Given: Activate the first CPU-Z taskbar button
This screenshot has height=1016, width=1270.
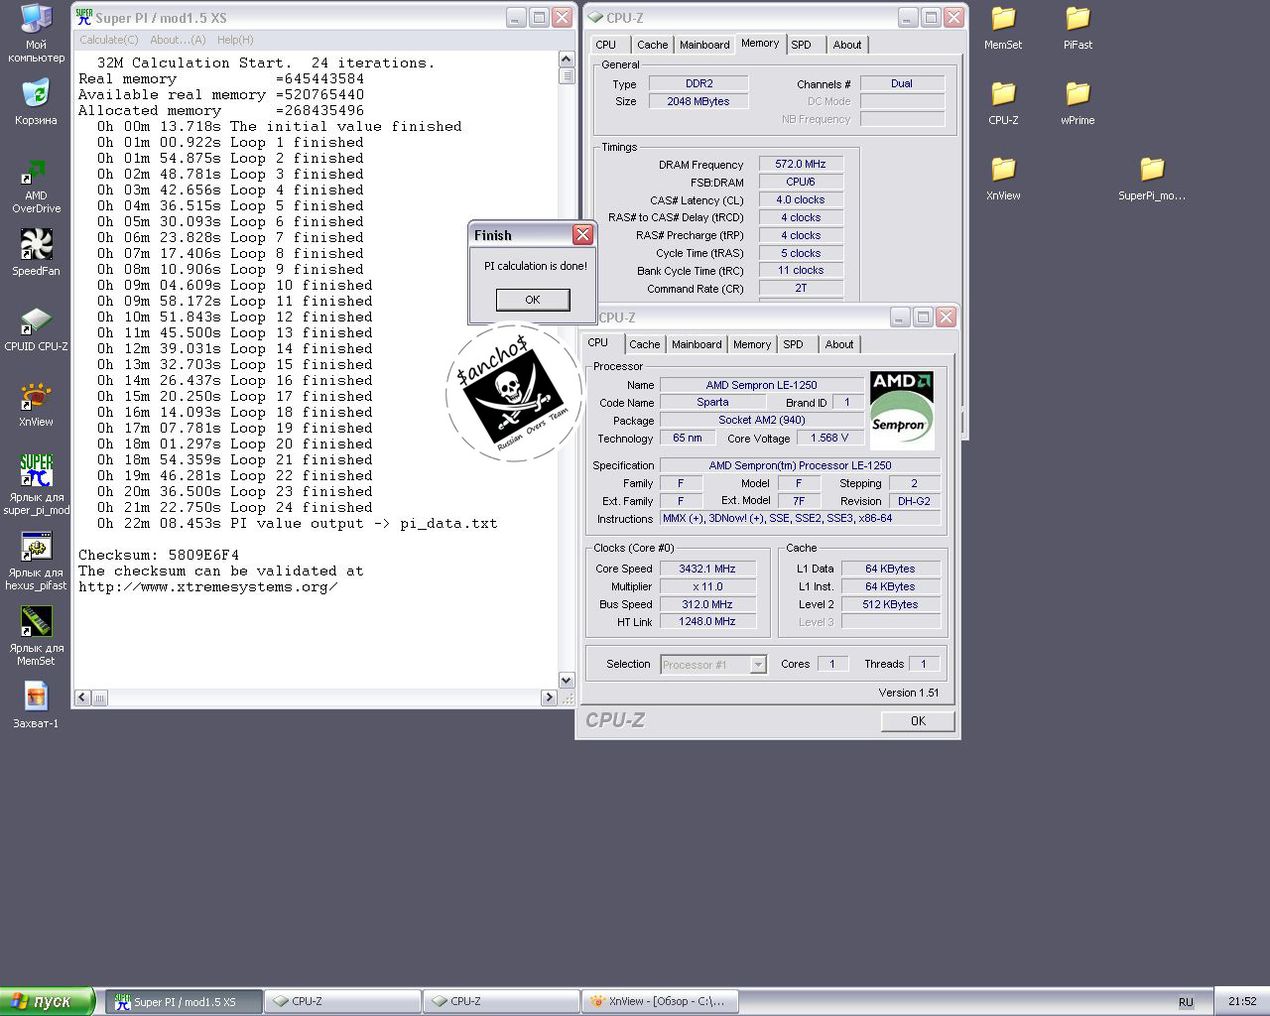Looking at the screenshot, I should coord(342,1001).
